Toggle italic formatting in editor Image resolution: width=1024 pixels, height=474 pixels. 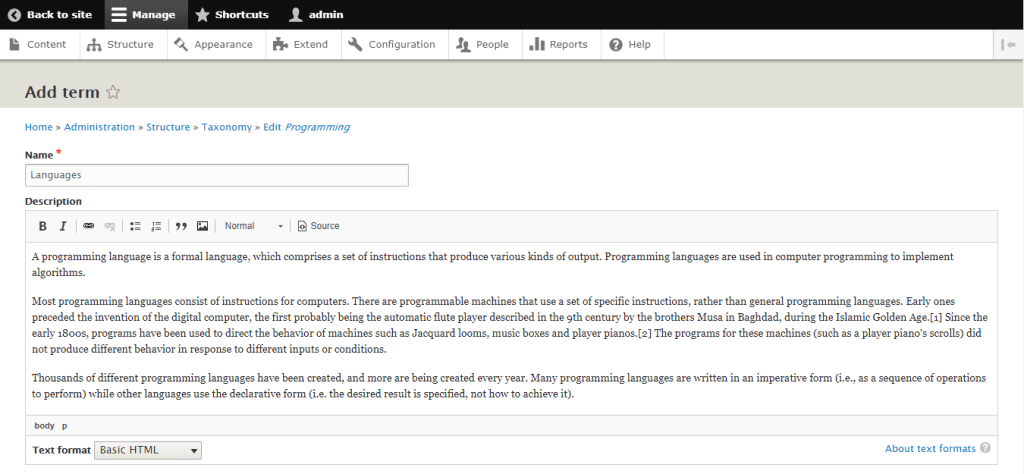pyautogui.click(x=63, y=226)
